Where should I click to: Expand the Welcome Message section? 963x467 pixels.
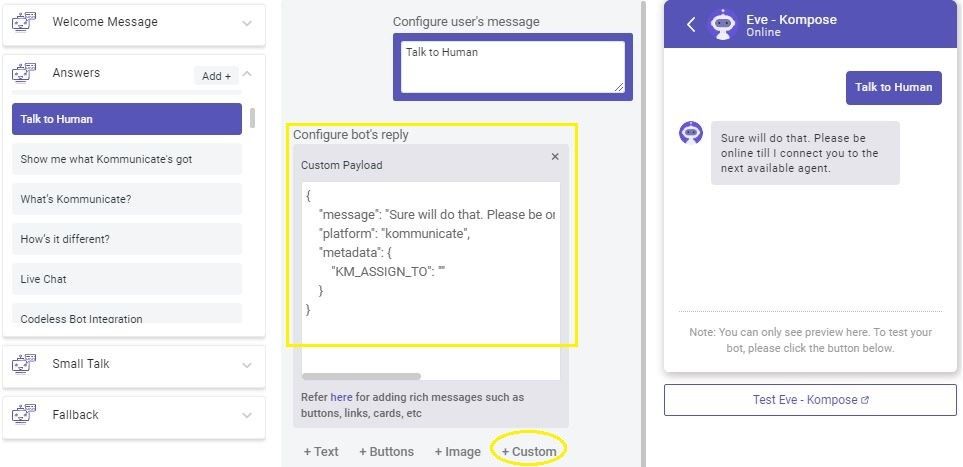[x=247, y=23]
